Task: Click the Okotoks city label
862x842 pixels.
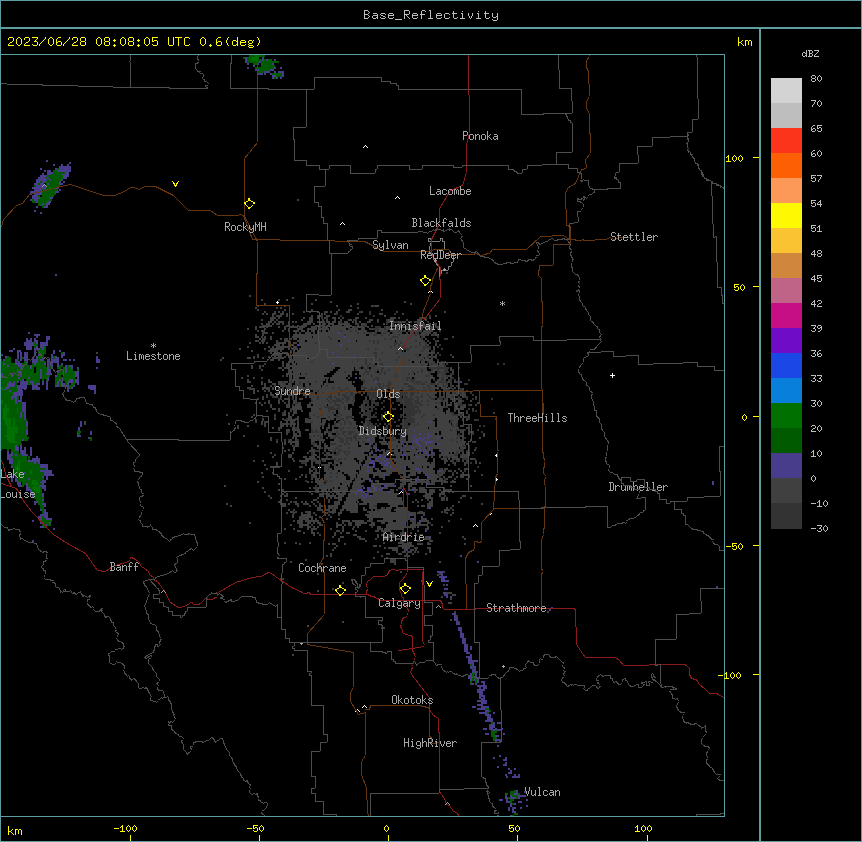Action: pos(412,700)
